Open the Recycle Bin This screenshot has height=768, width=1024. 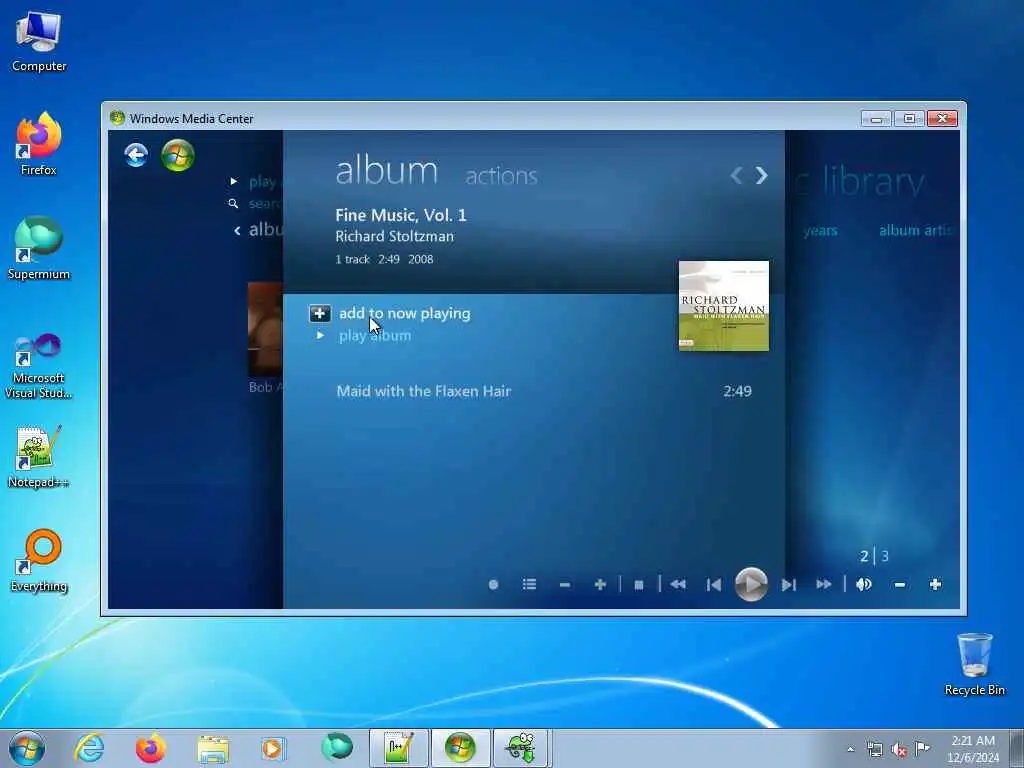click(x=974, y=664)
